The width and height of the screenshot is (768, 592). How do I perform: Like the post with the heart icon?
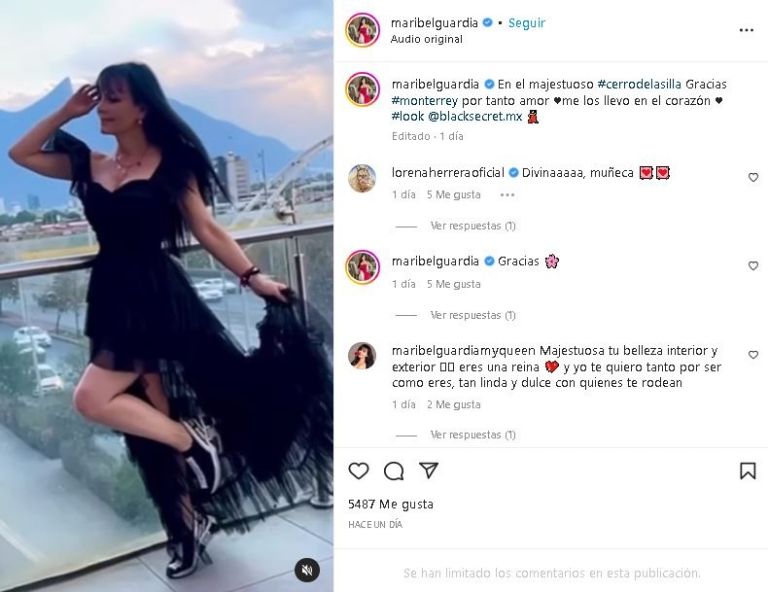click(x=359, y=471)
